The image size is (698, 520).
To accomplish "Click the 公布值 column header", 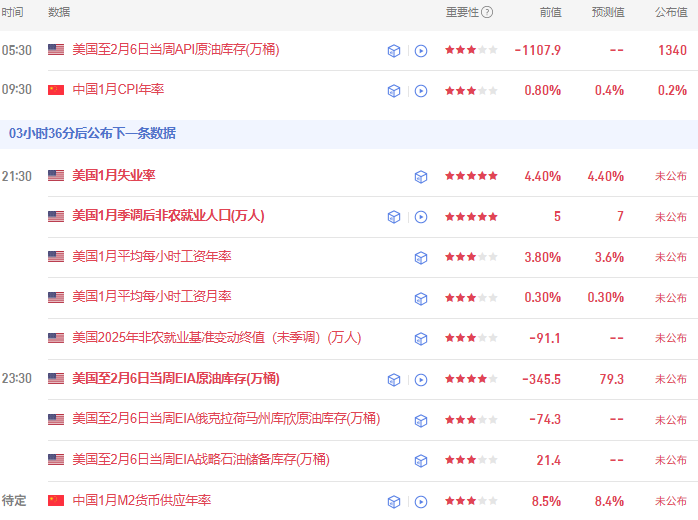I will 671,12.
